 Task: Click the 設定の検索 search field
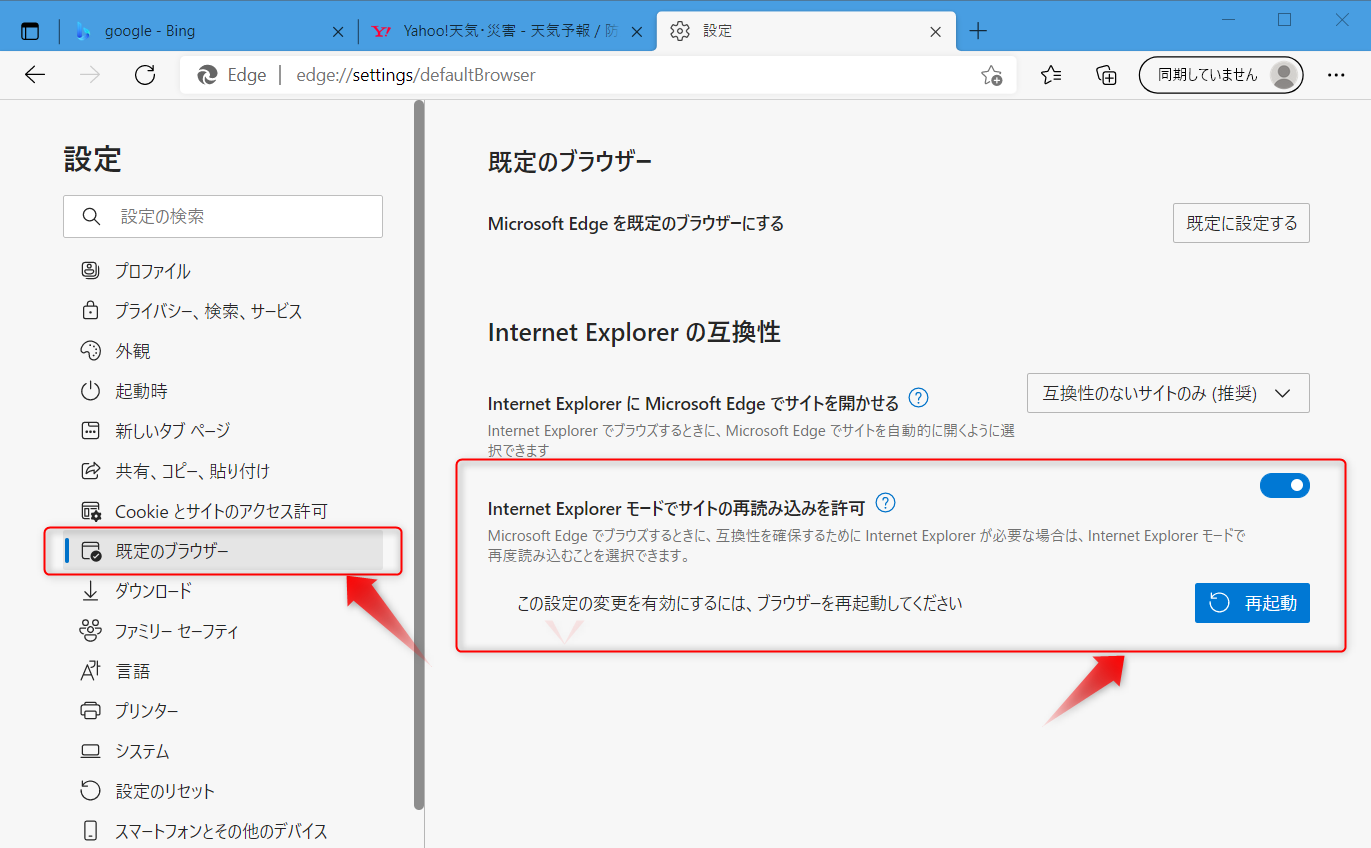(x=223, y=216)
